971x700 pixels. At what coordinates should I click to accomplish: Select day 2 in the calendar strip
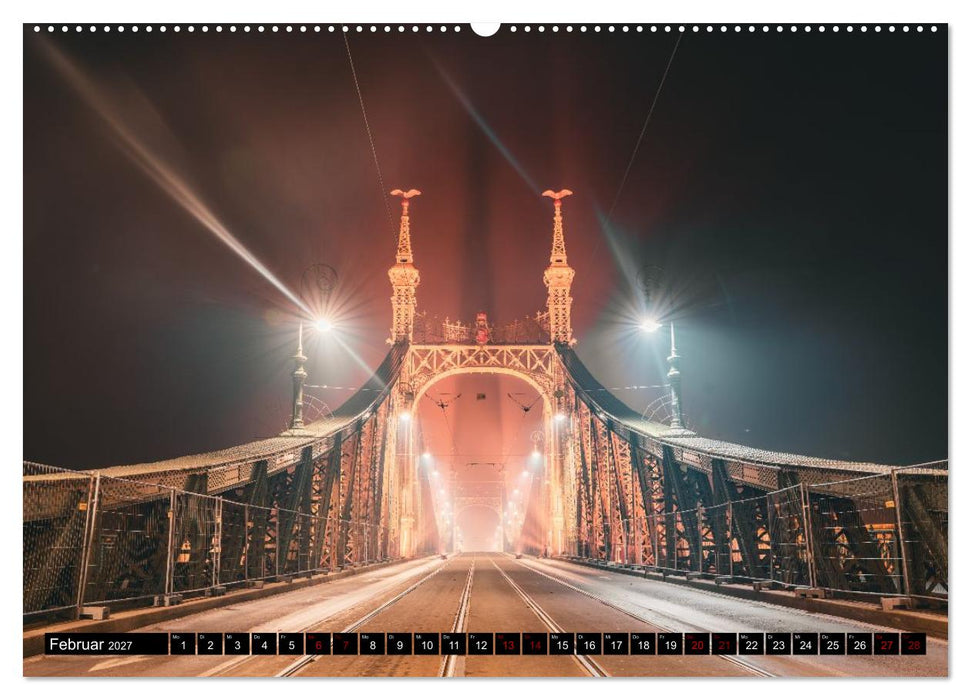click(x=209, y=644)
